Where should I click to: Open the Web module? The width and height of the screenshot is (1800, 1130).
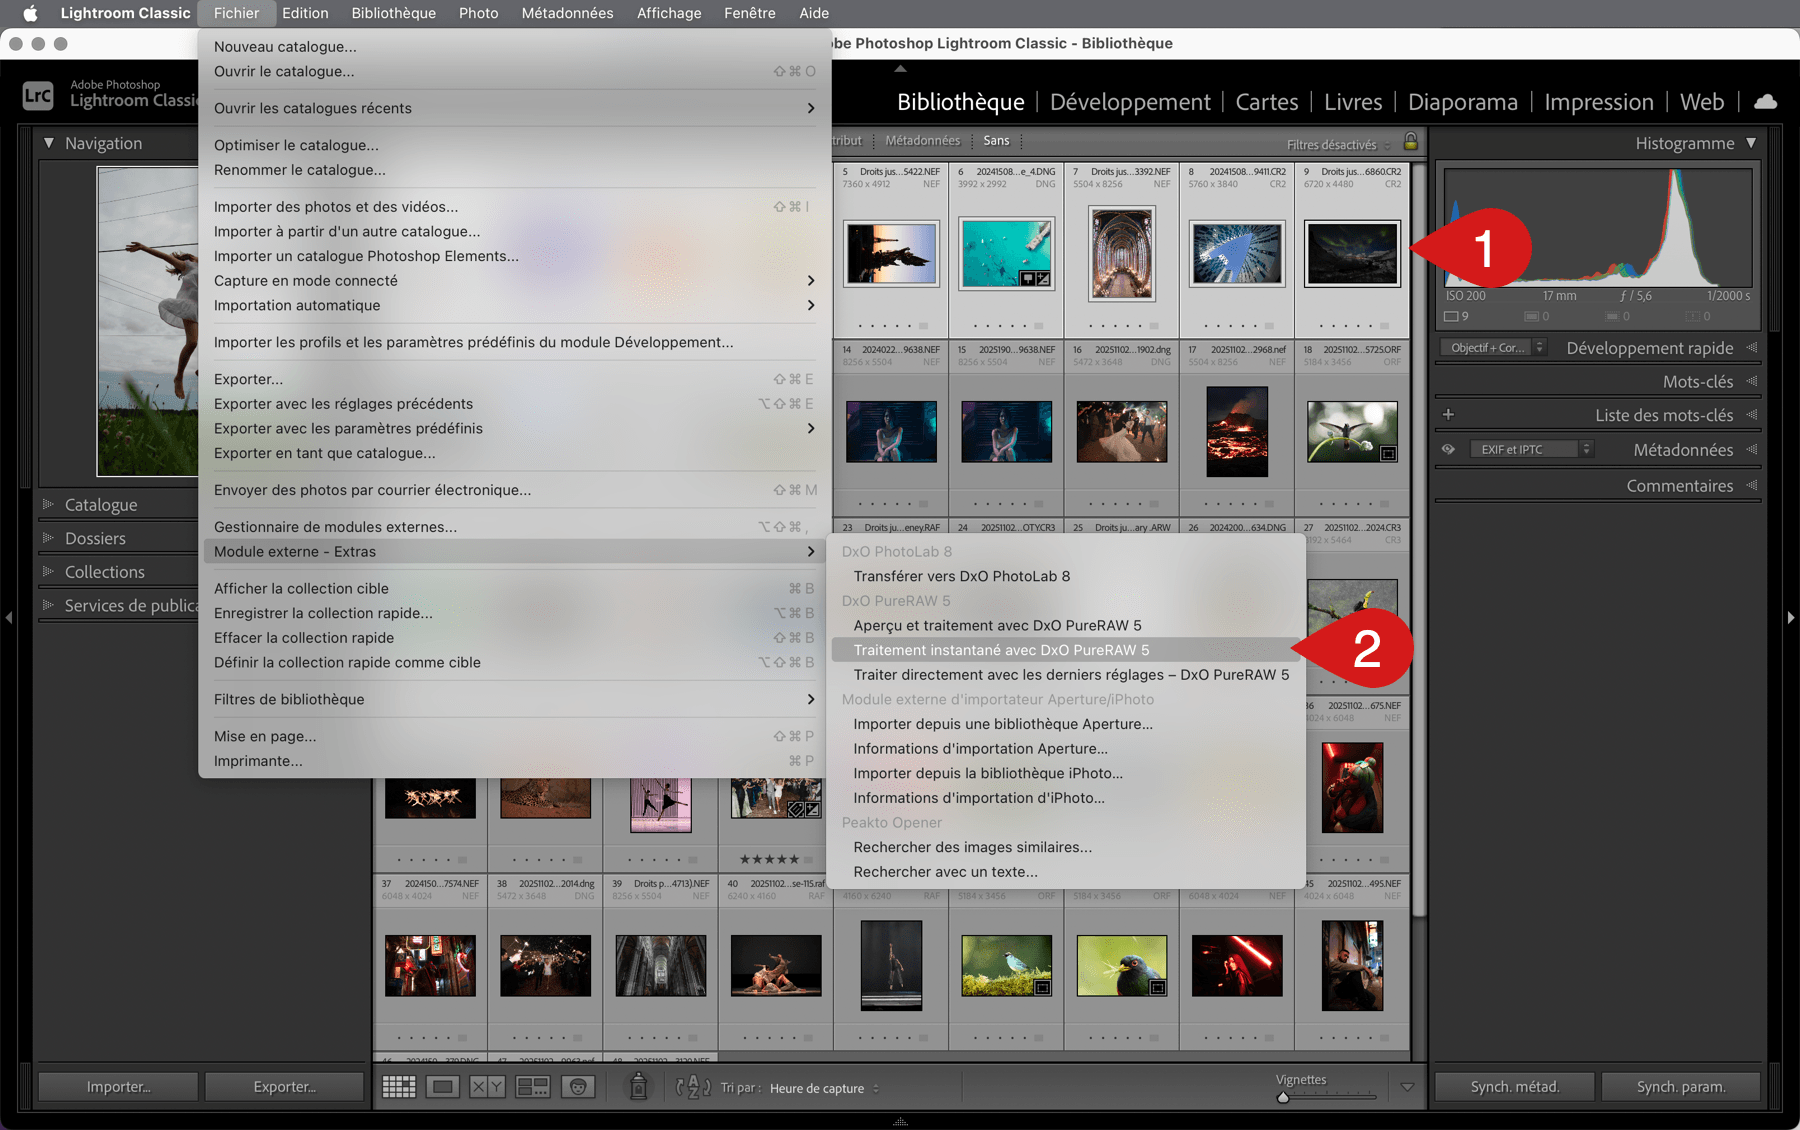(1701, 102)
